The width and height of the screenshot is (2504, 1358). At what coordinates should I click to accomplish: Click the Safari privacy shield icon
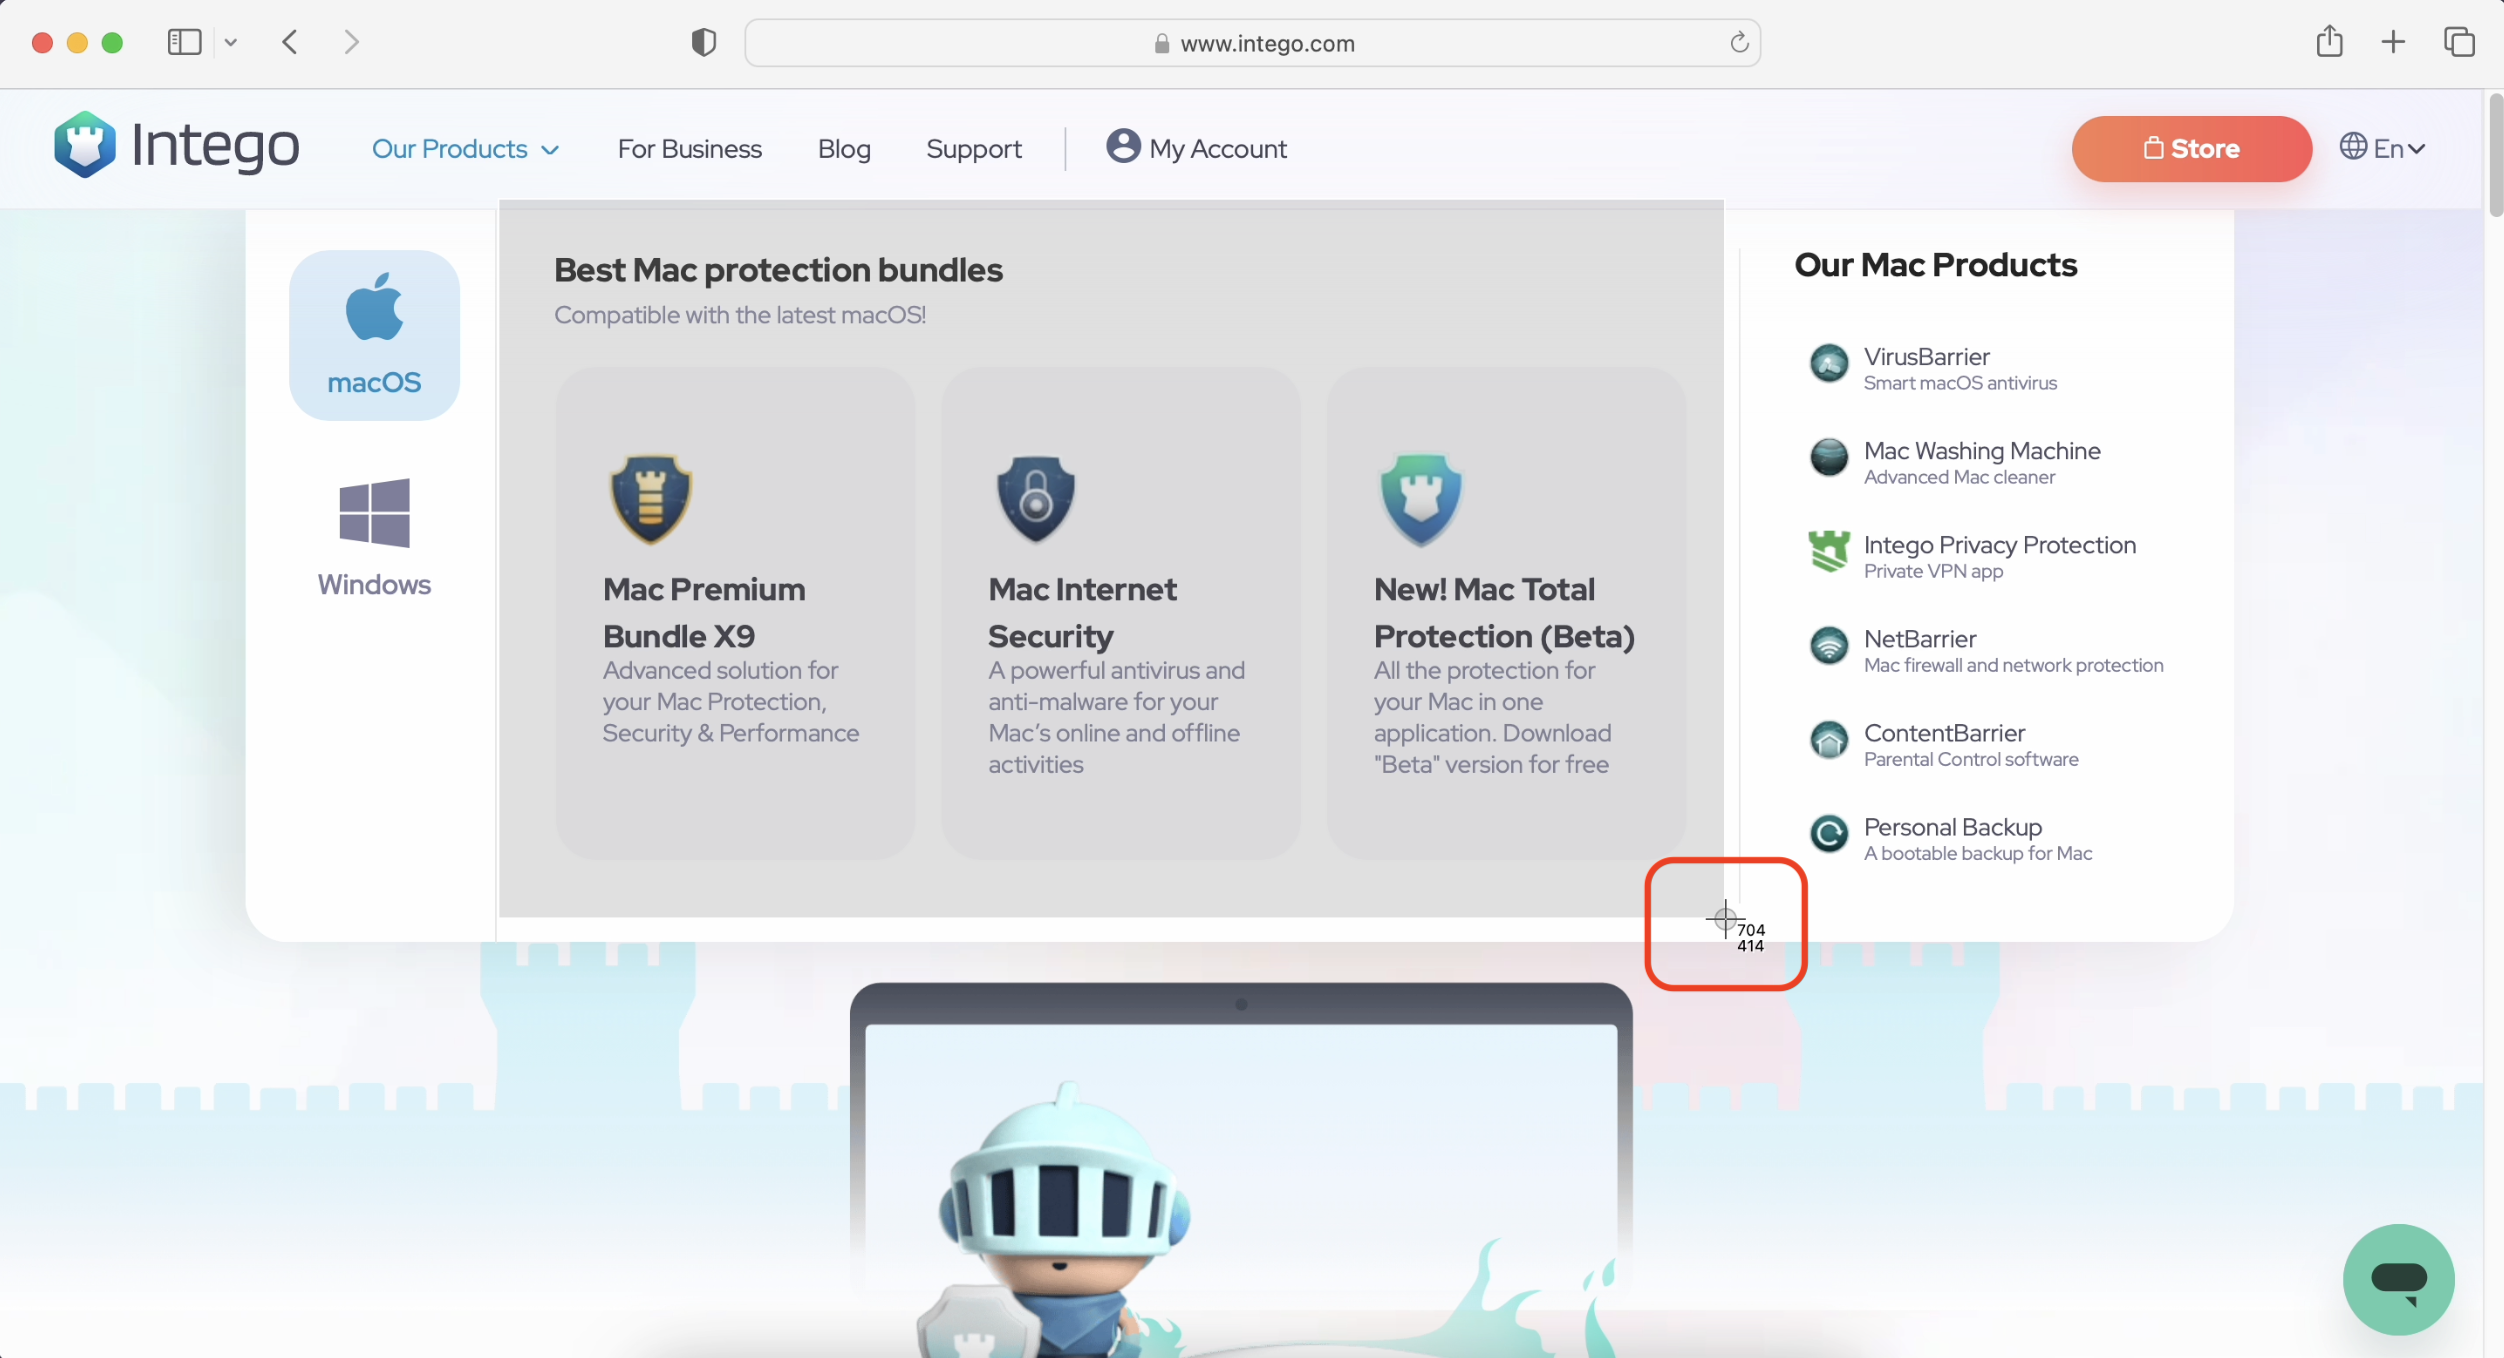pyautogui.click(x=703, y=42)
